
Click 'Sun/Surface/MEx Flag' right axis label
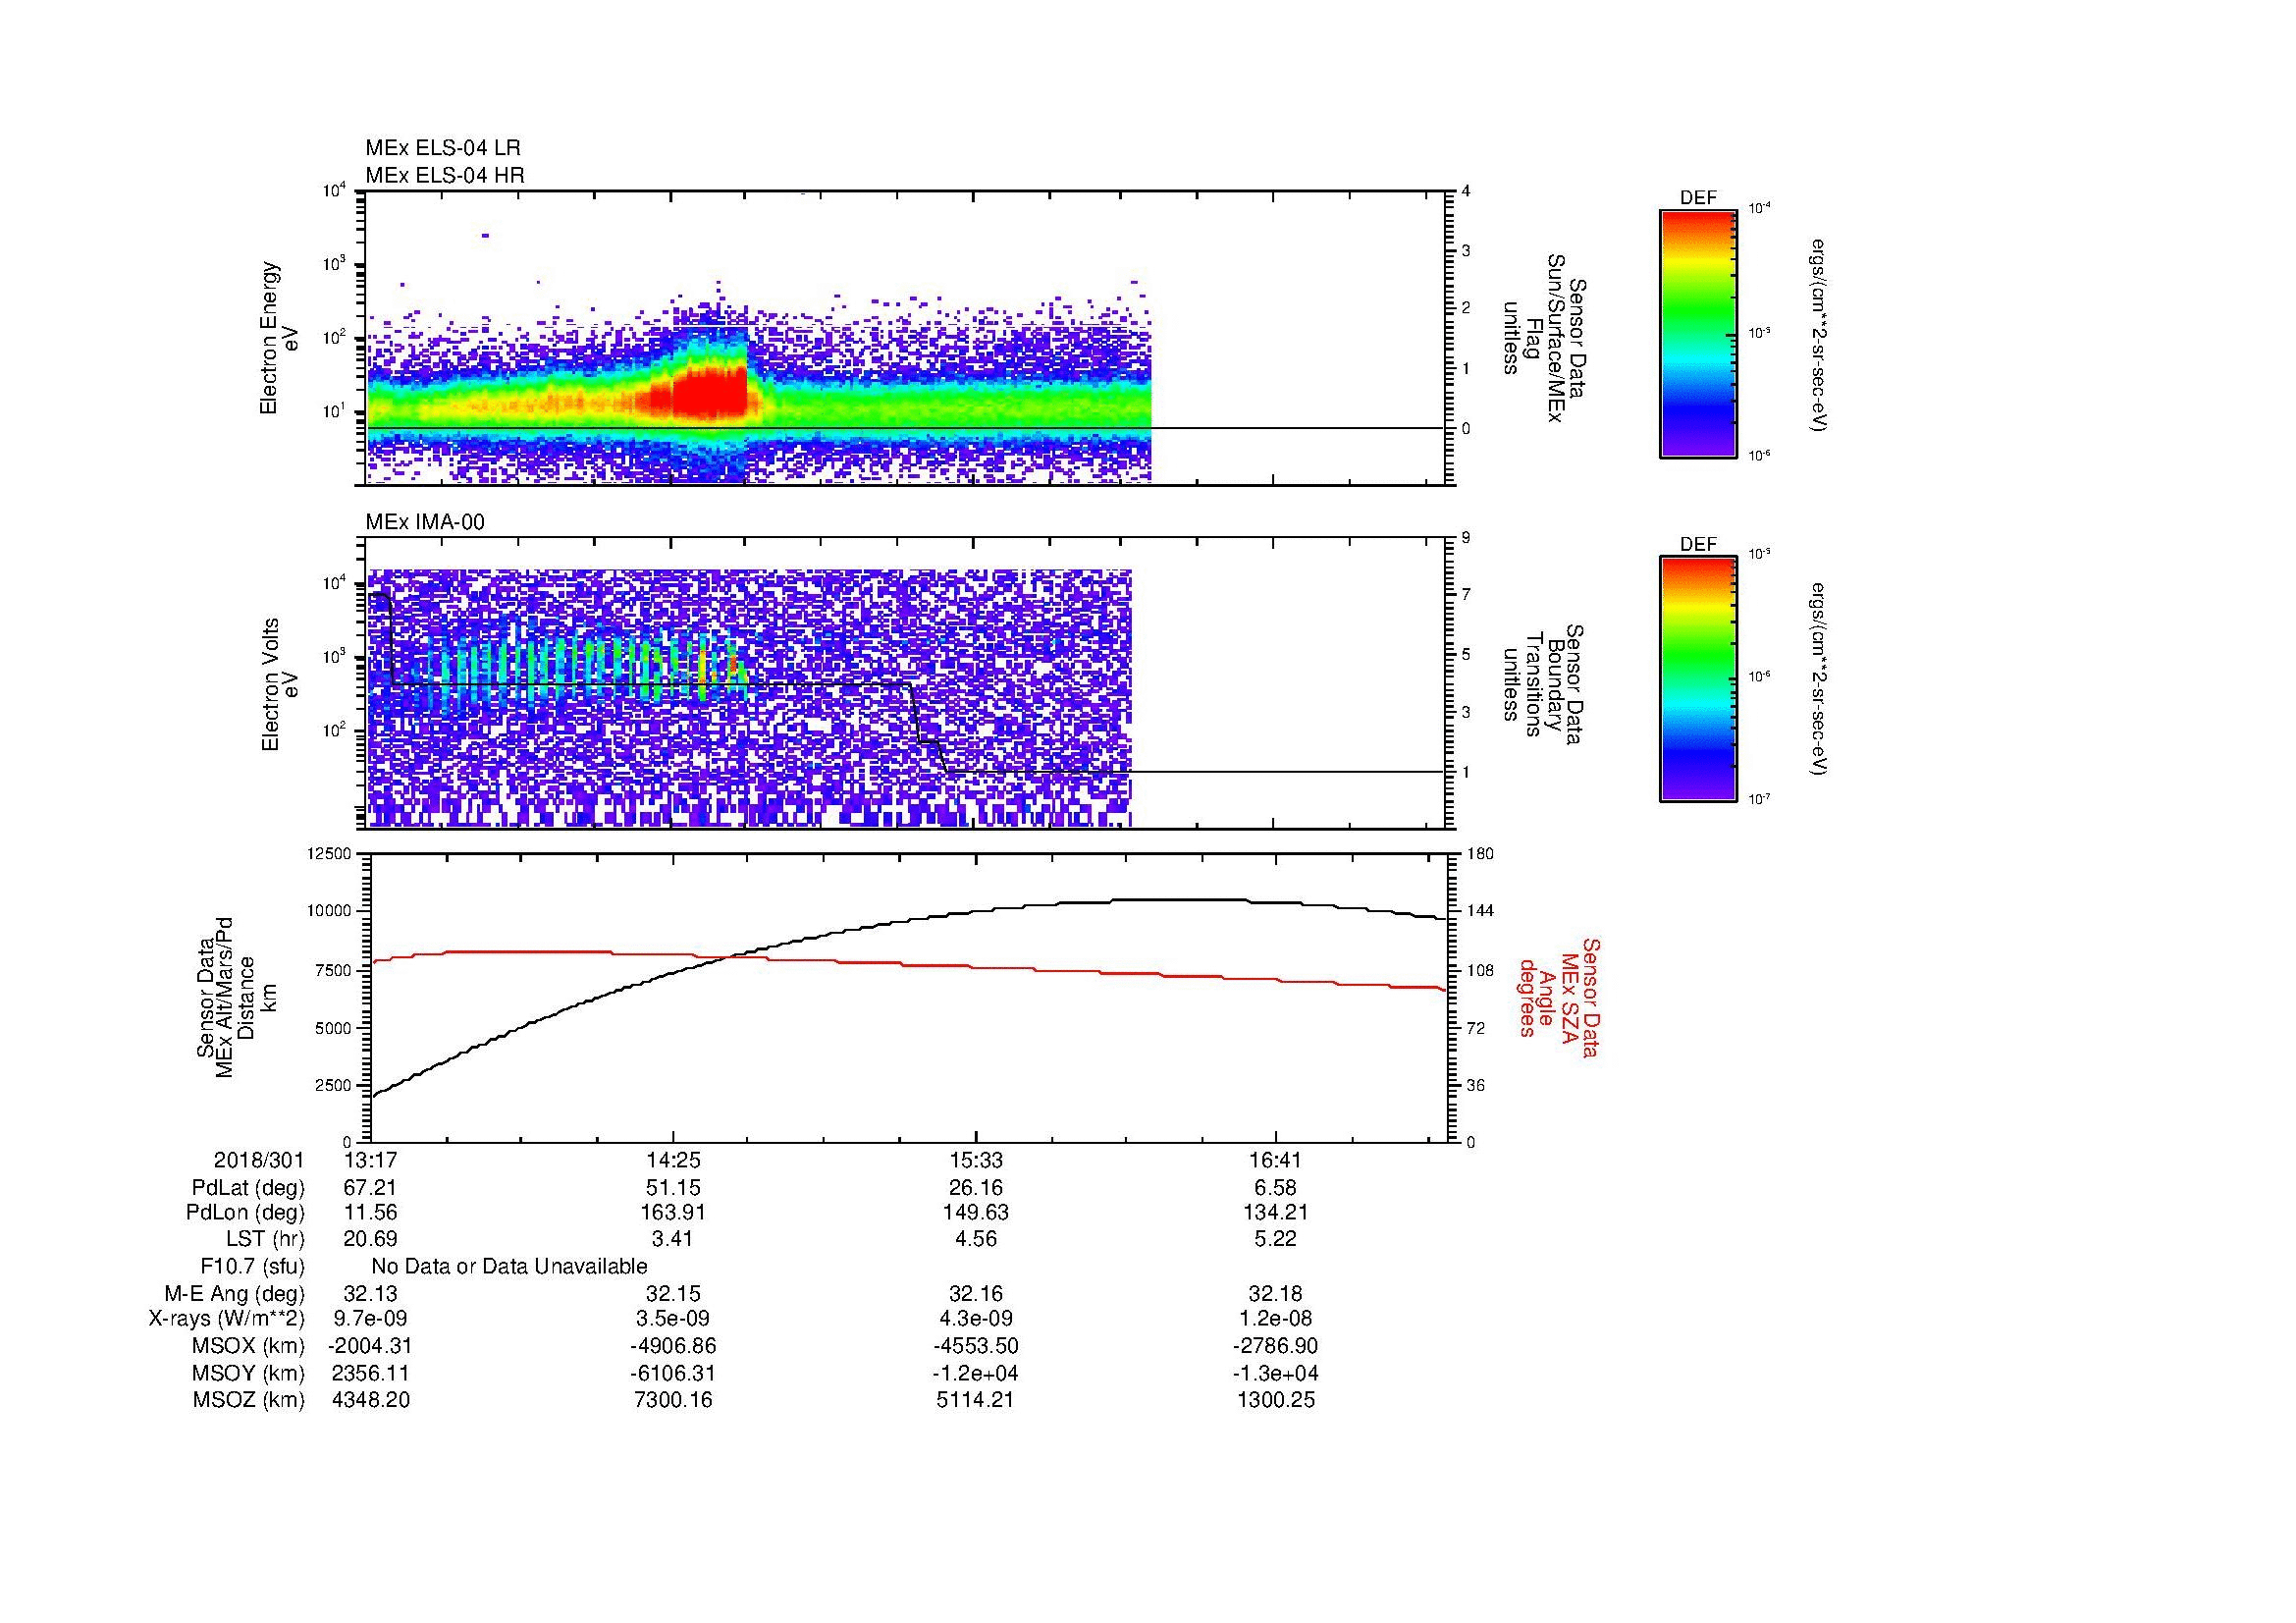pyautogui.click(x=1544, y=338)
